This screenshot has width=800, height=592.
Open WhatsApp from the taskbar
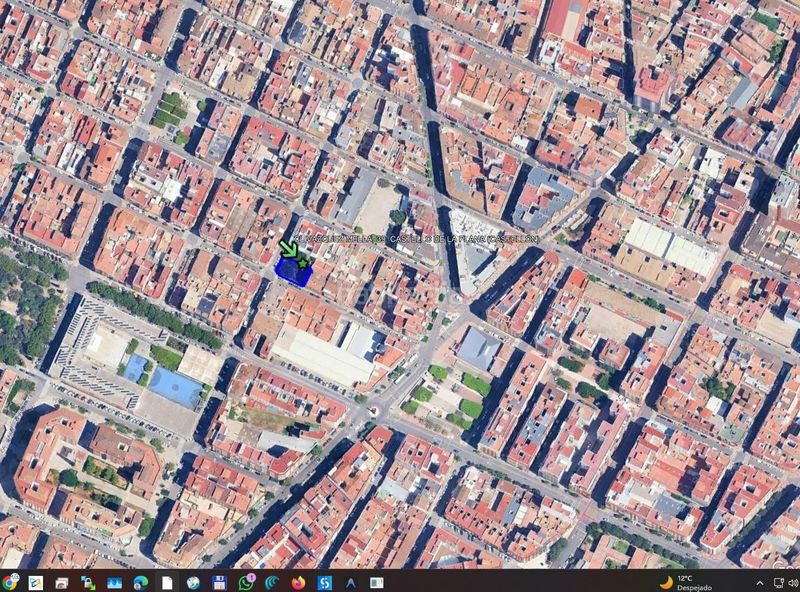pos(246,582)
